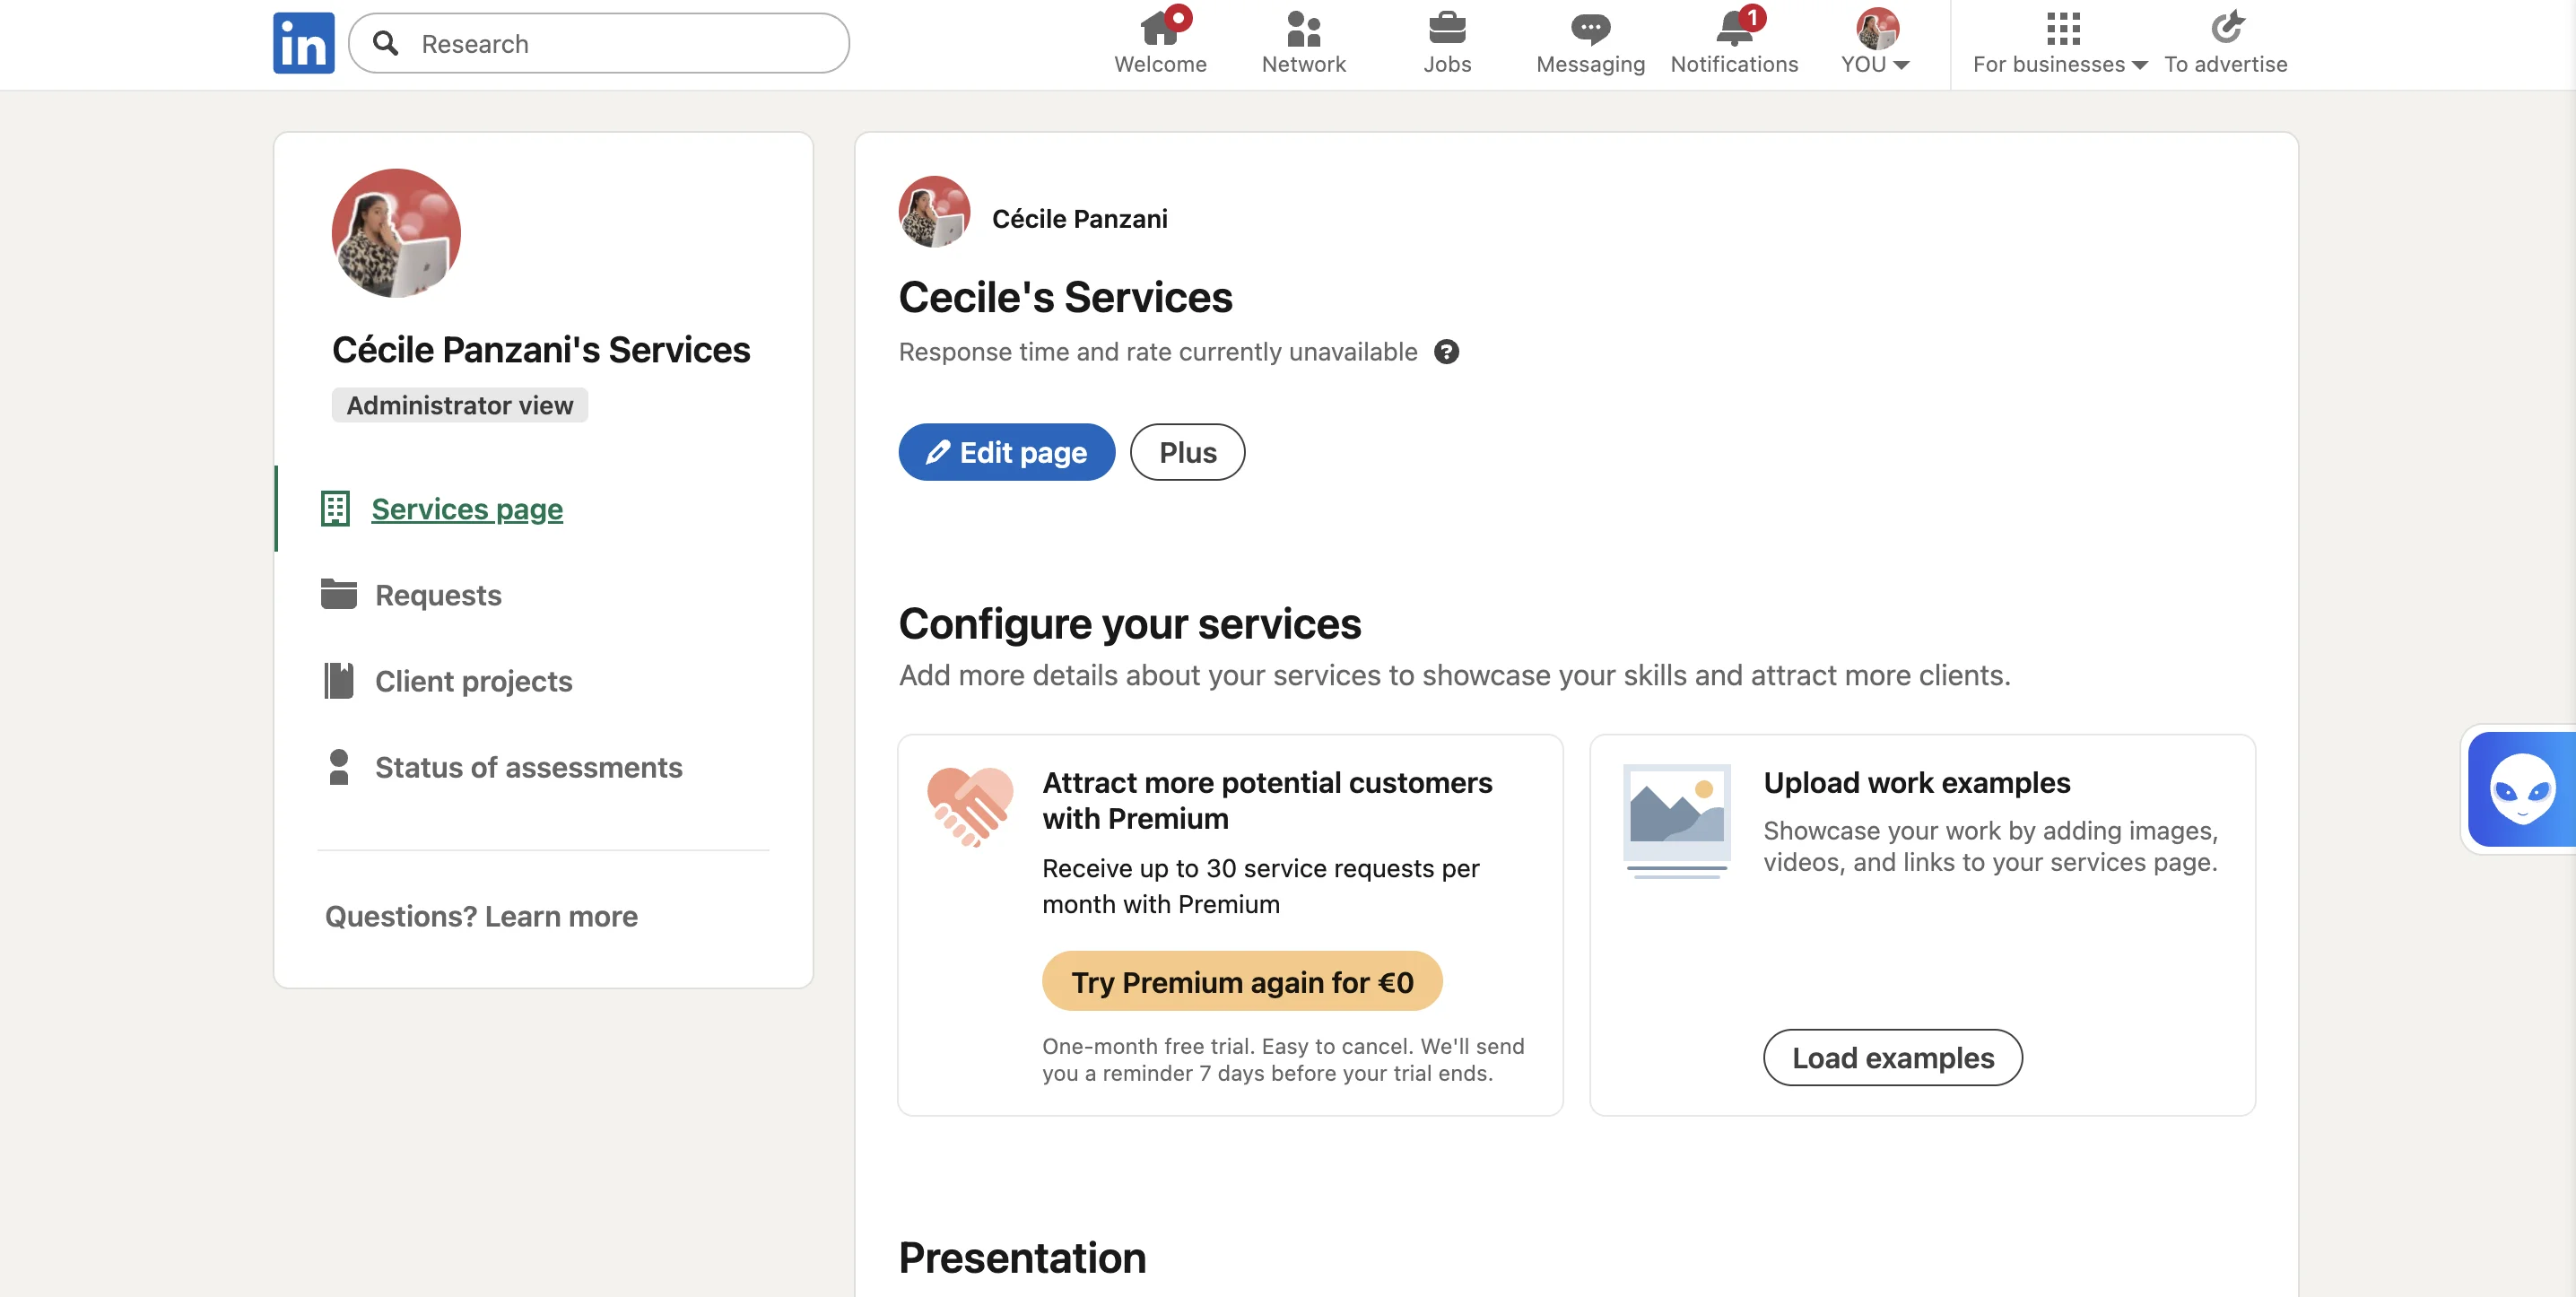Image resolution: width=2576 pixels, height=1297 pixels.
Task: Click the Client projects book icon
Action: coord(338,680)
